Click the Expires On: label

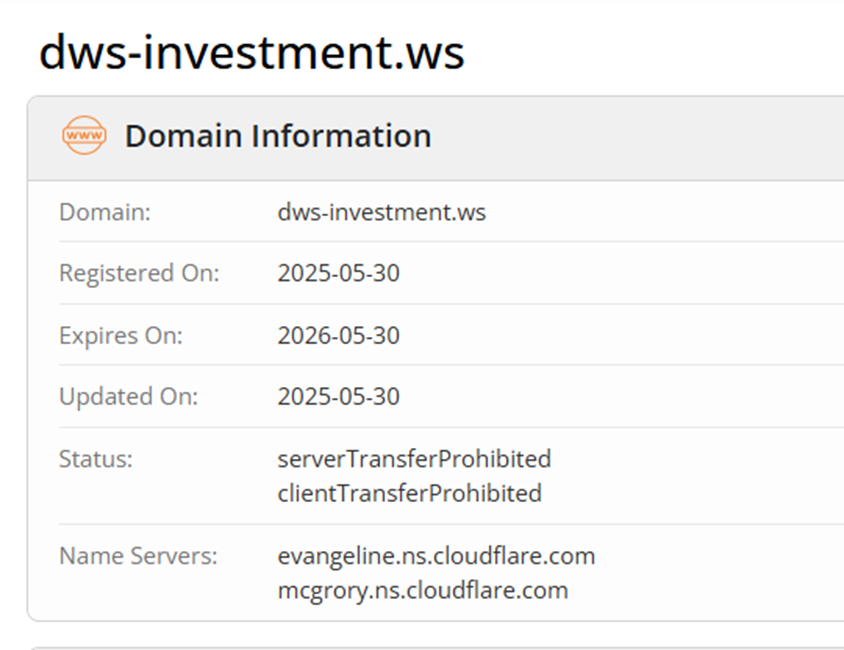(121, 335)
